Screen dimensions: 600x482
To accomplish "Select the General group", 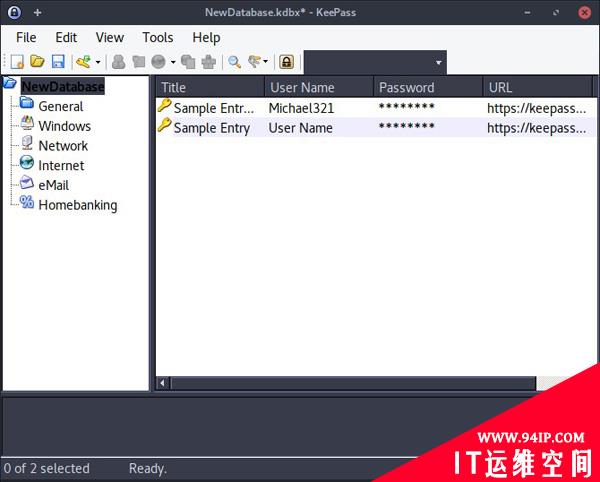I will pyautogui.click(x=61, y=106).
